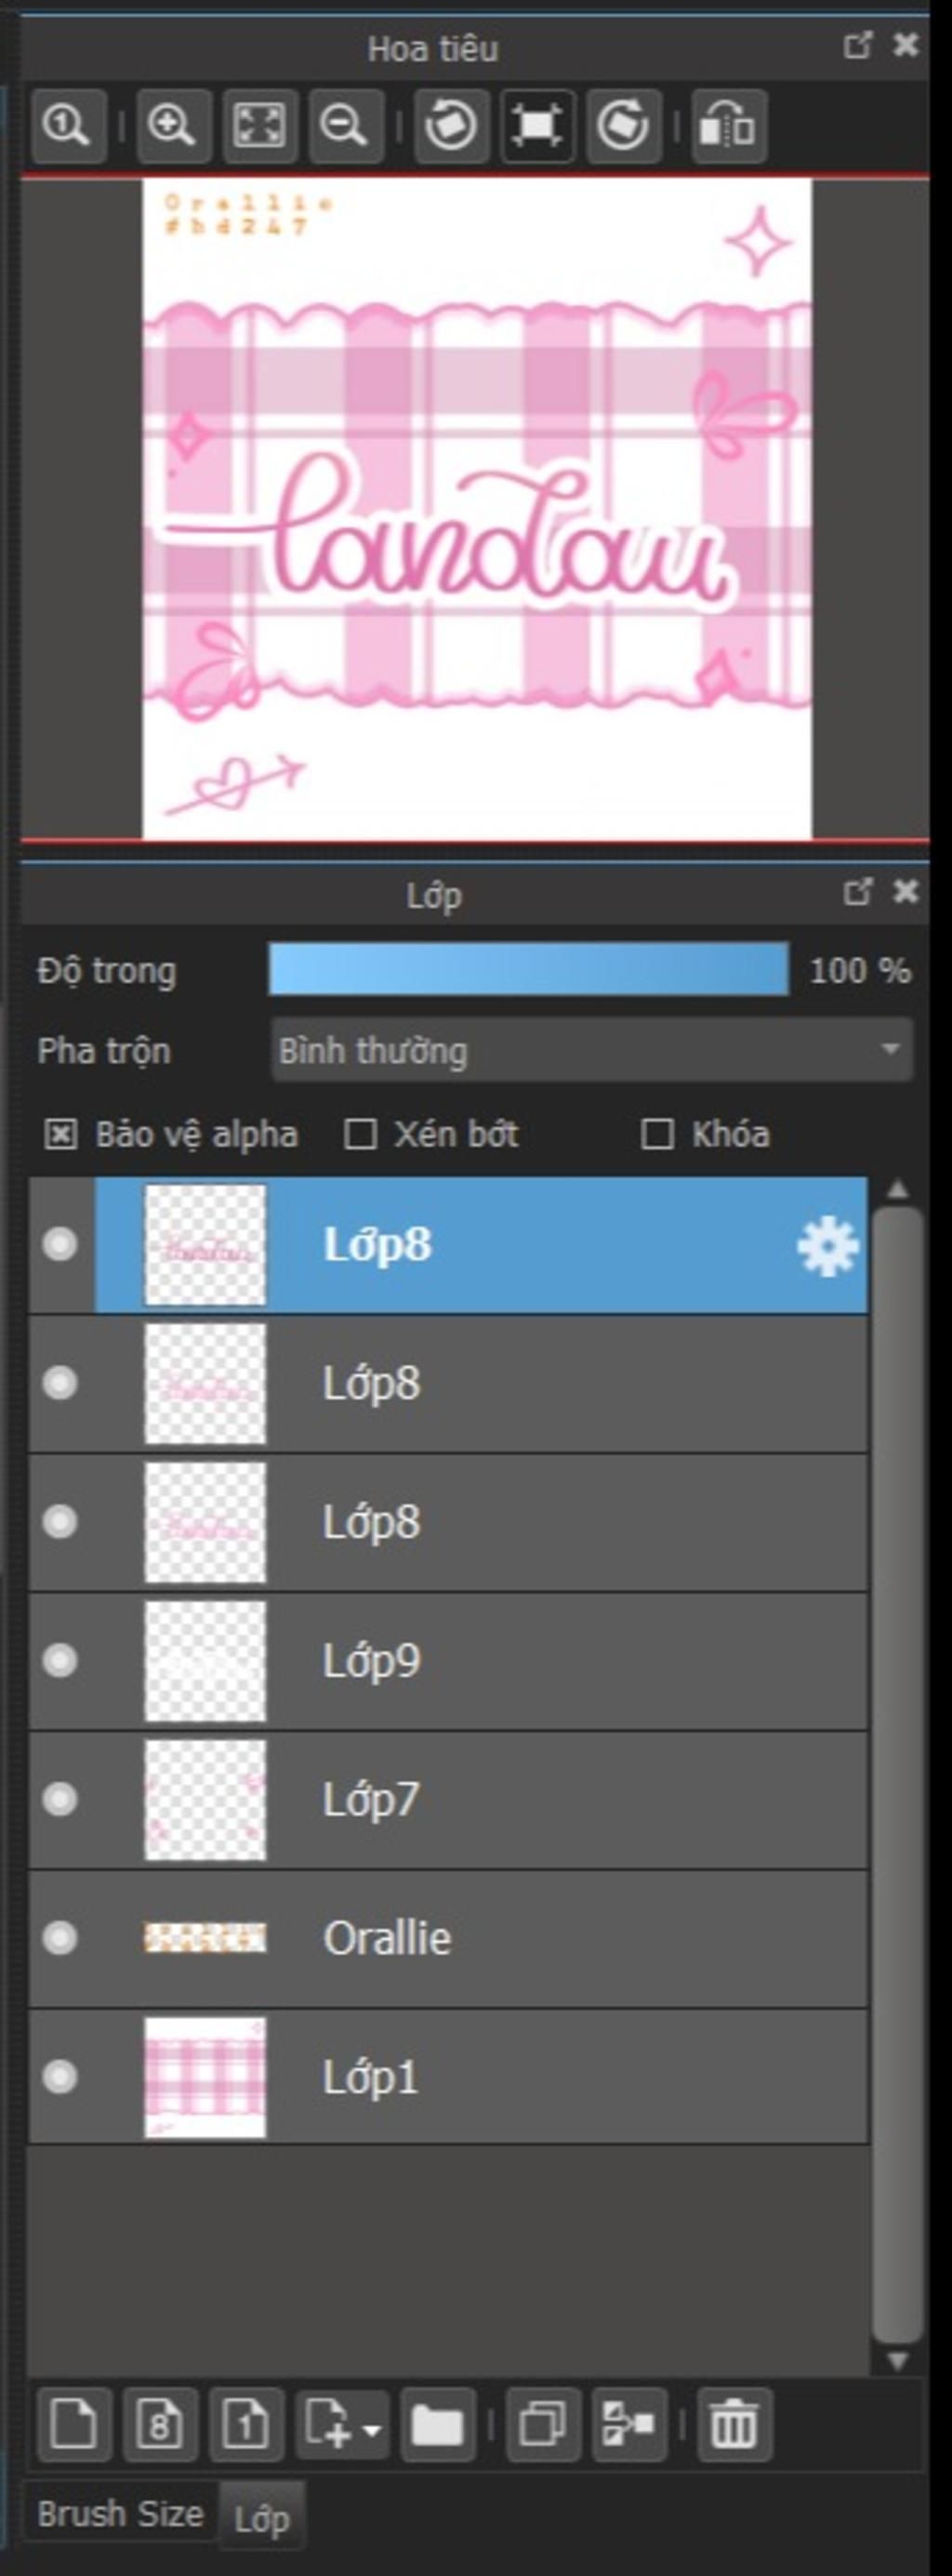Enable the Xén bớt checkbox
This screenshot has height=2576, width=952.
pos(360,1134)
